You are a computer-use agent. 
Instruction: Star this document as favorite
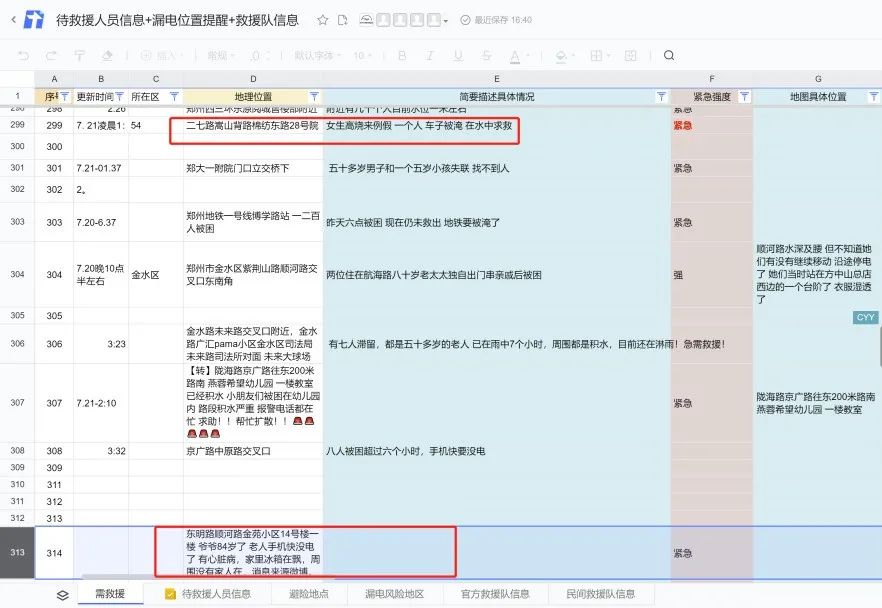322,20
